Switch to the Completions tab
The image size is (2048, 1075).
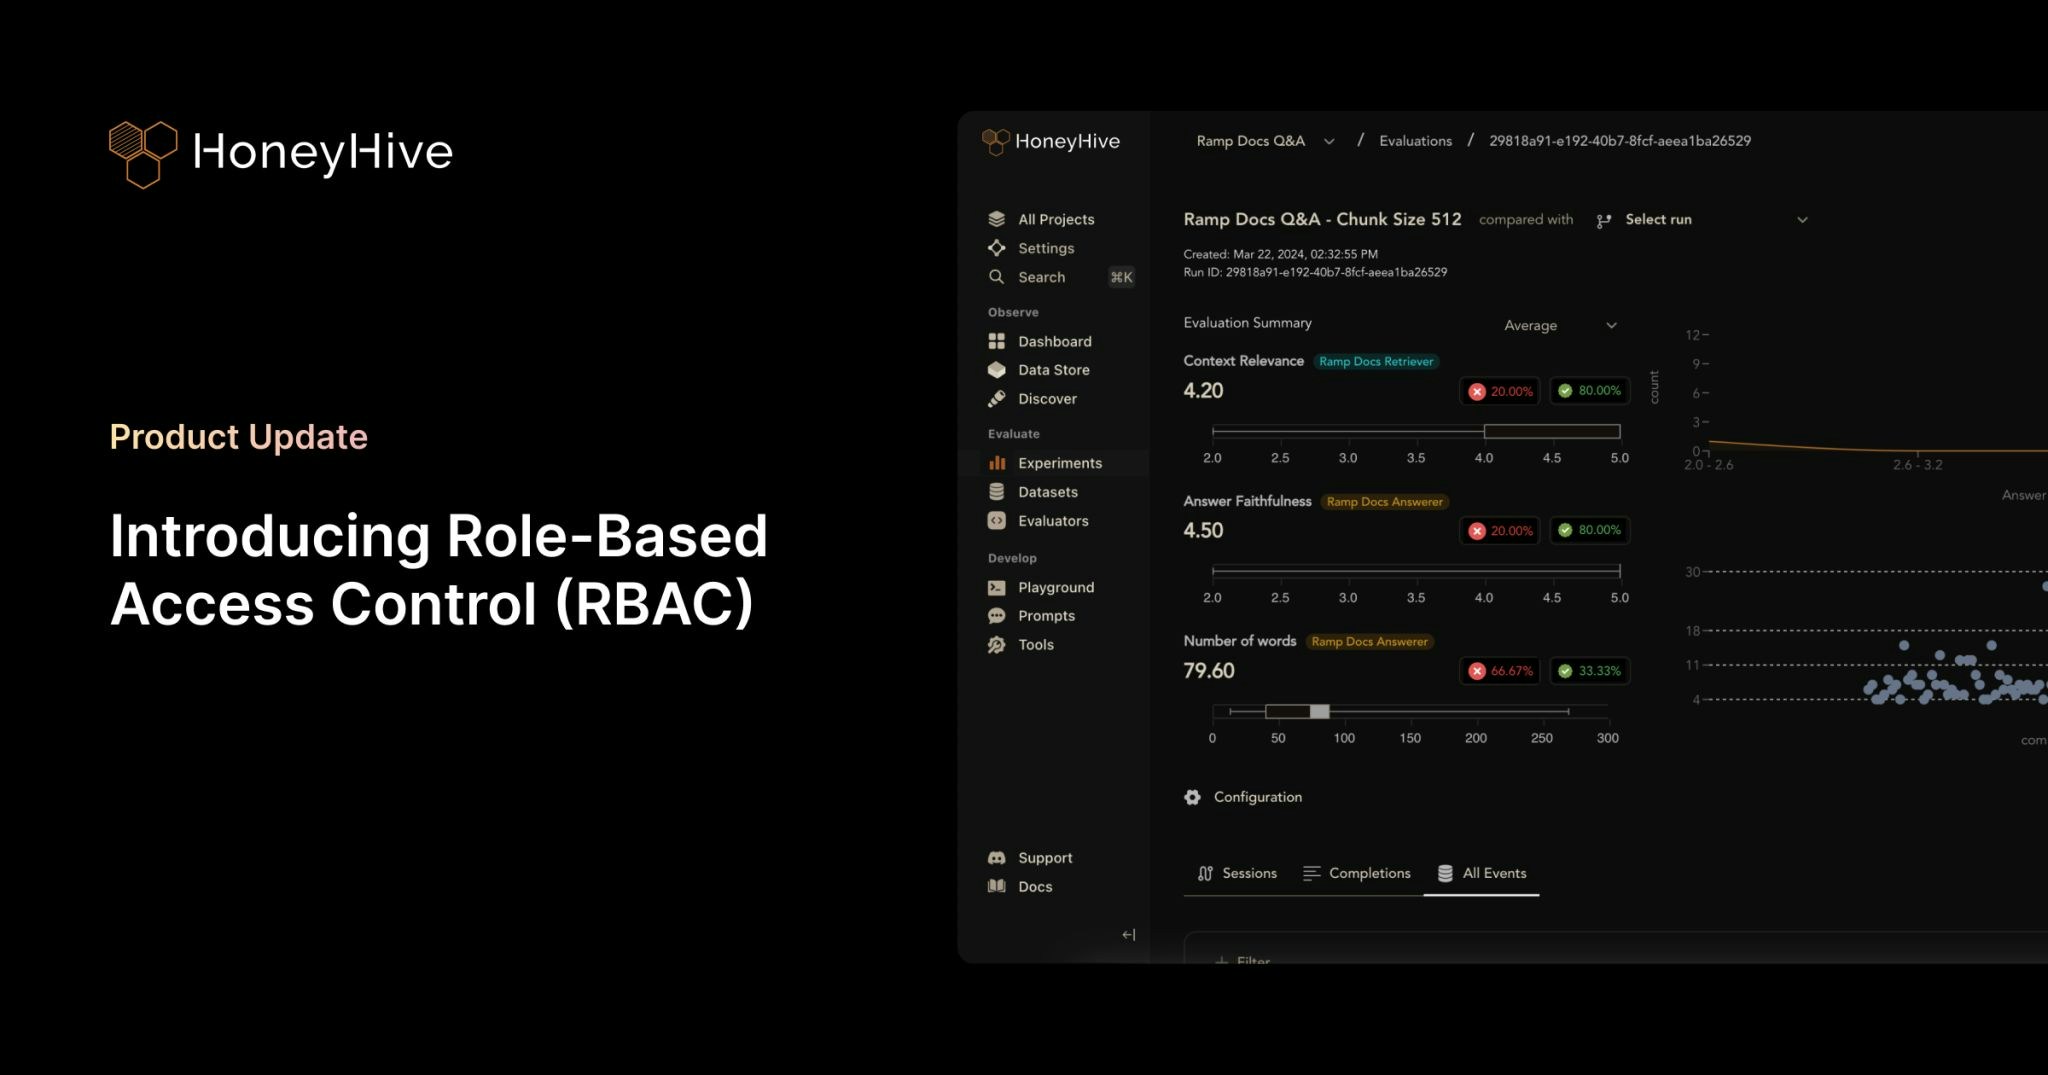click(1356, 873)
